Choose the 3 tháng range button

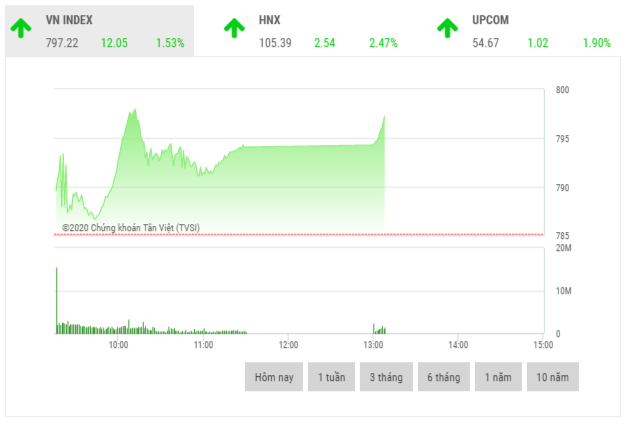coord(386,377)
